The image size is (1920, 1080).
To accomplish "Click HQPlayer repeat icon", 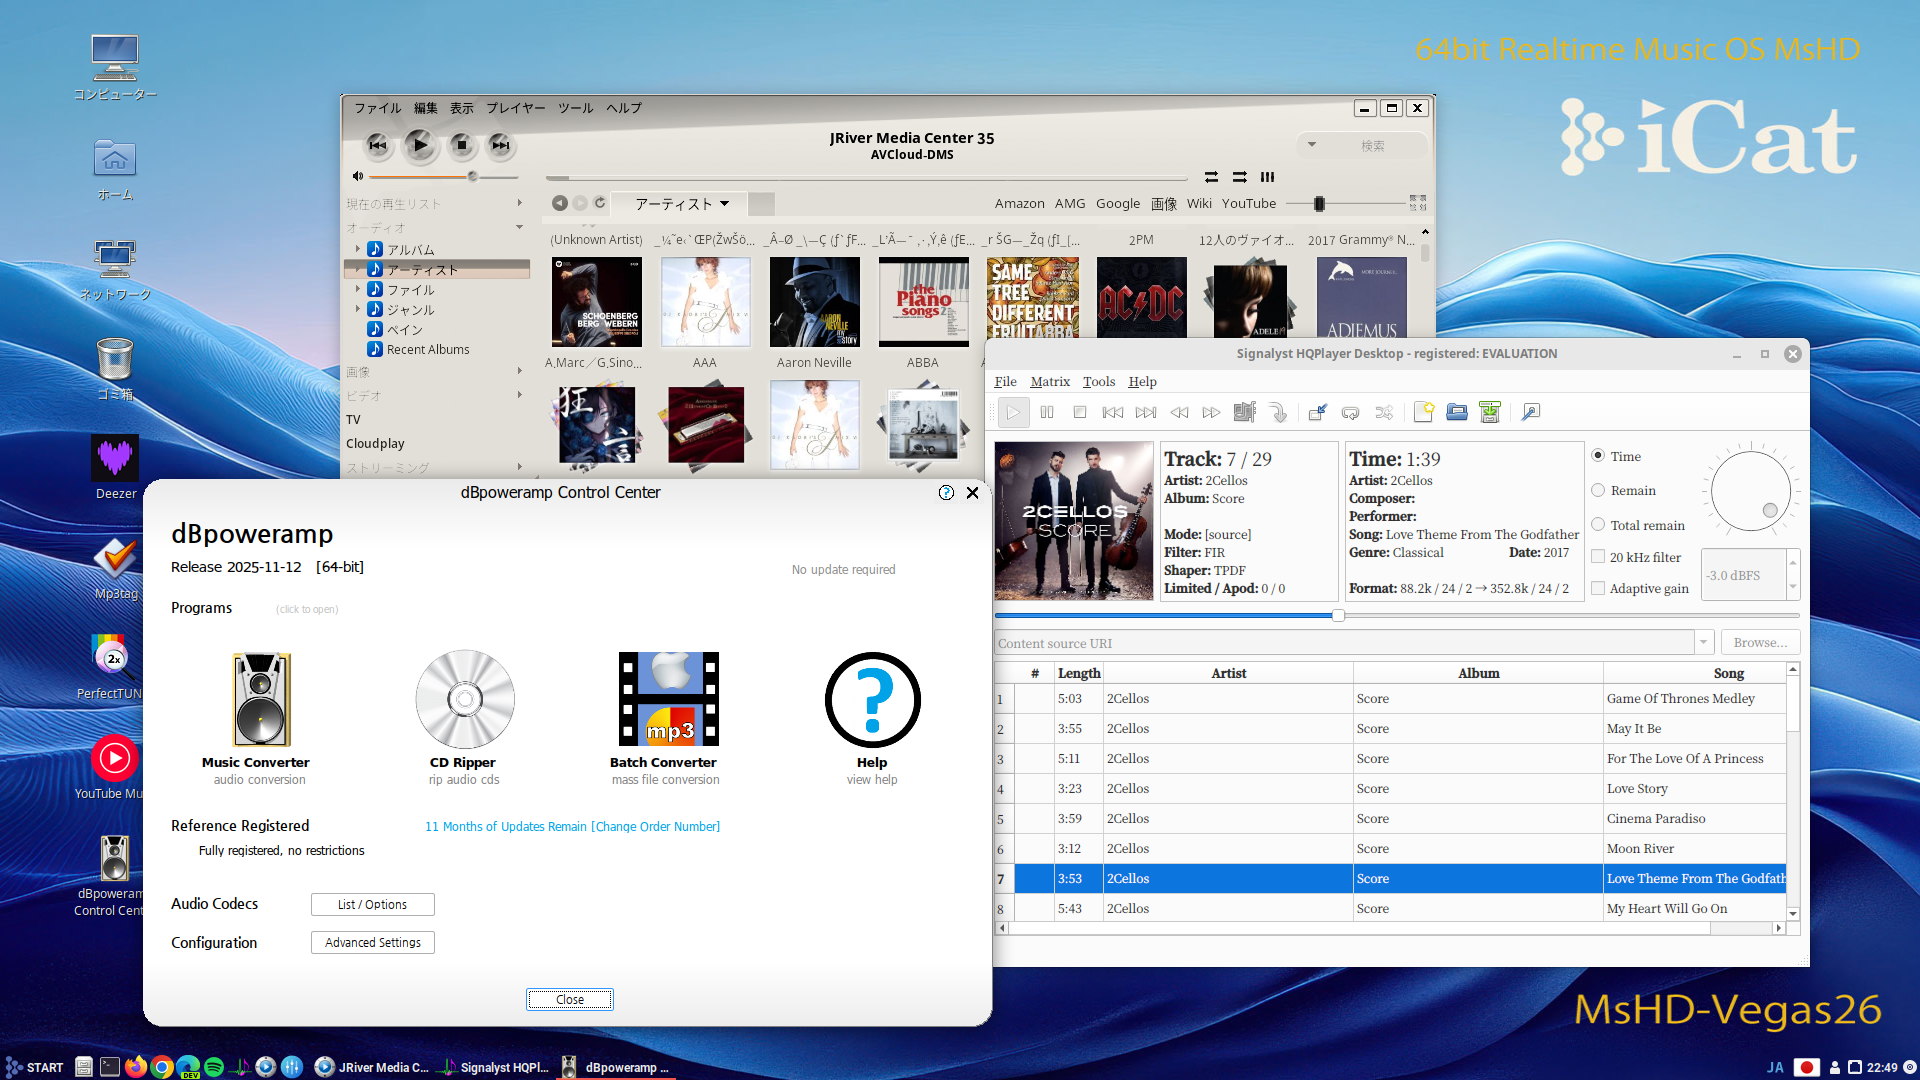I will pos(1350,412).
